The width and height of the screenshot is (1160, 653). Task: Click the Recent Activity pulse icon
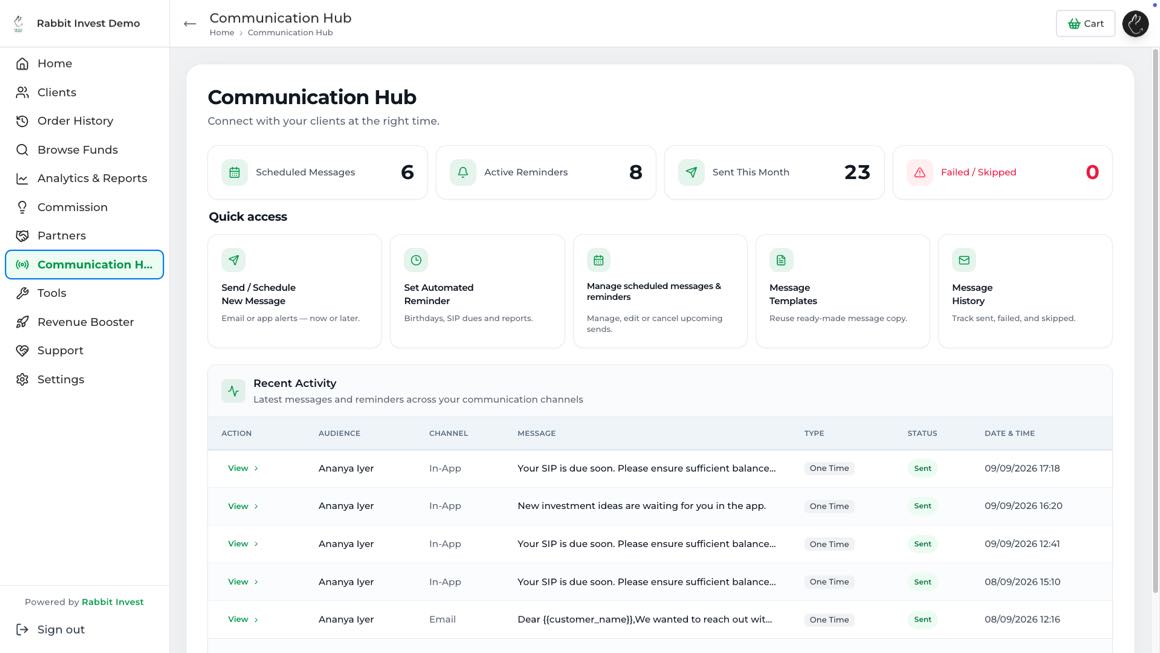[x=233, y=390]
